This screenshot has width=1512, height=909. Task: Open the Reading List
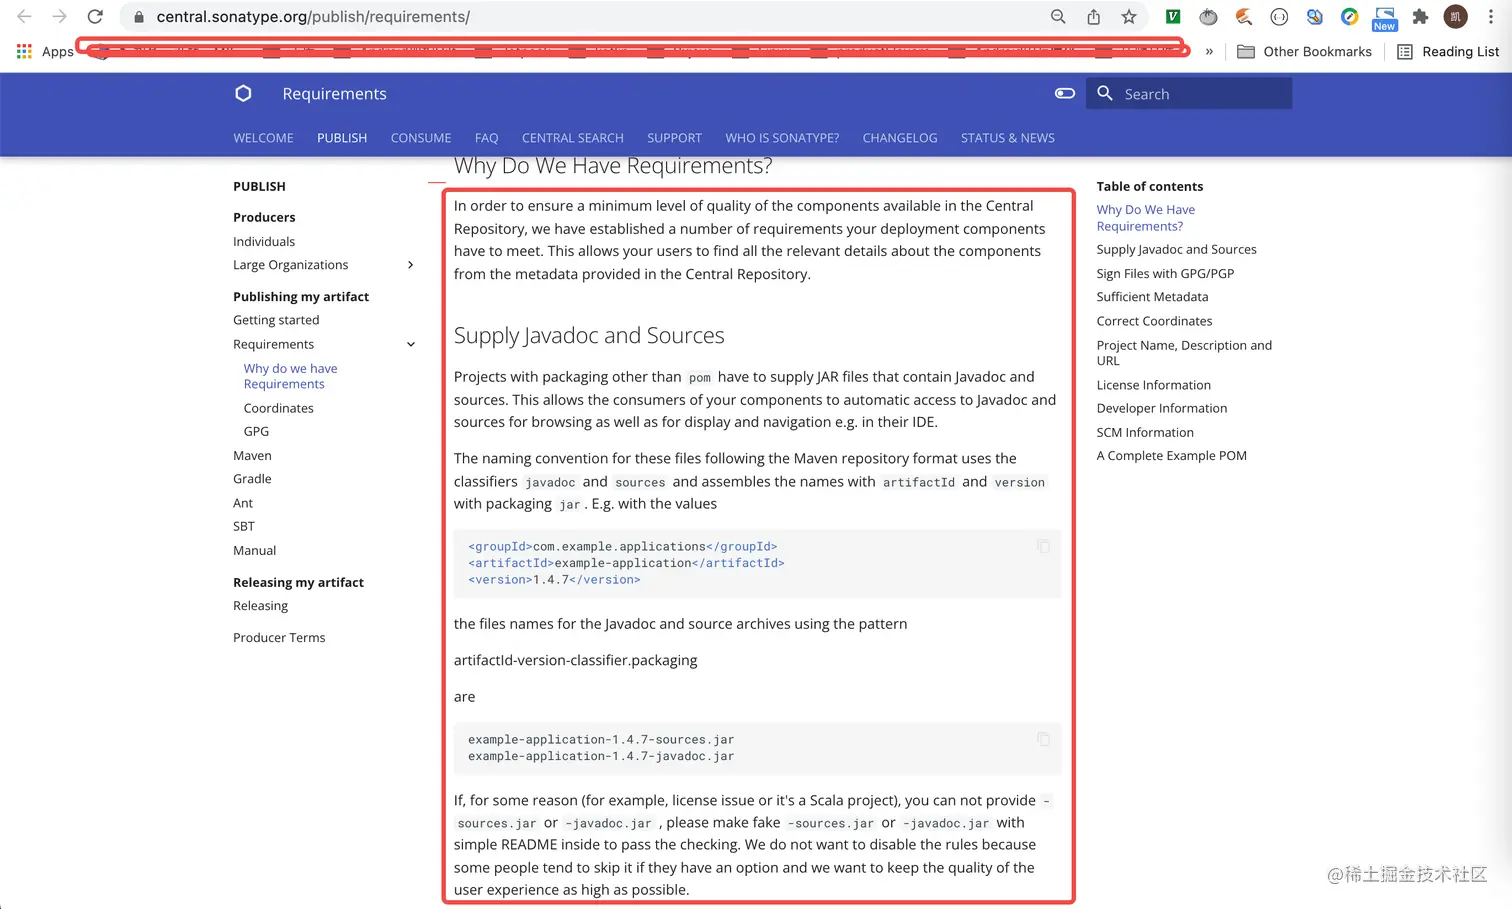(x=1447, y=52)
